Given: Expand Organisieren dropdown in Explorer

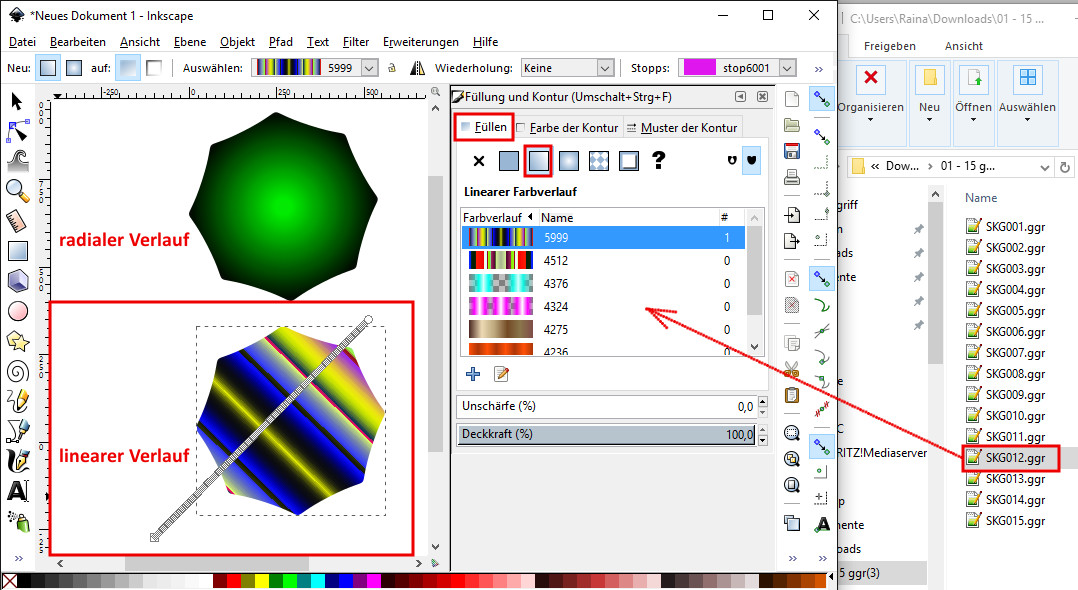Looking at the screenshot, I should click(870, 120).
